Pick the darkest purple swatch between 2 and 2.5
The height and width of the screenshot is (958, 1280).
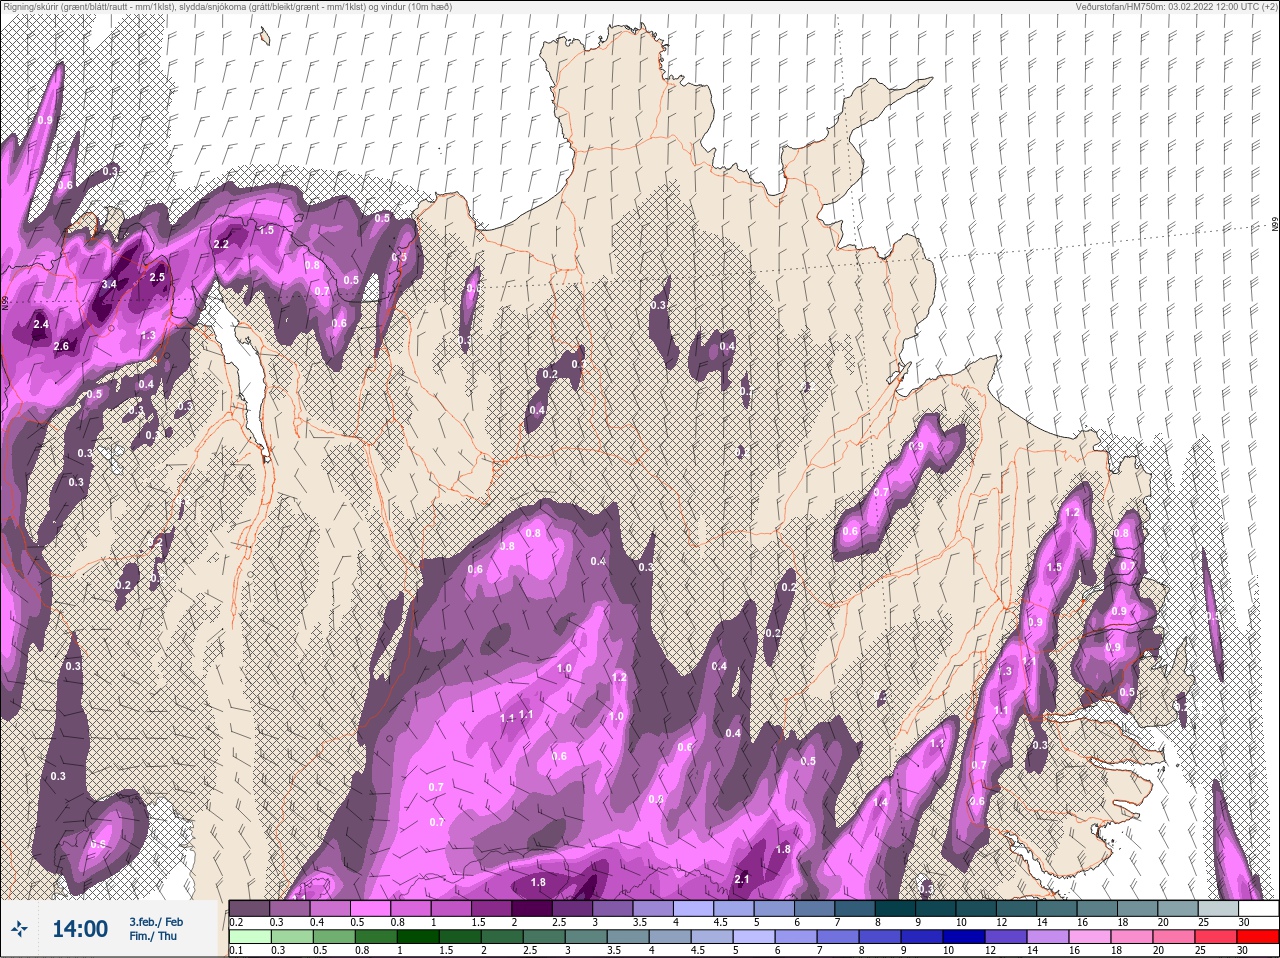tap(532, 908)
